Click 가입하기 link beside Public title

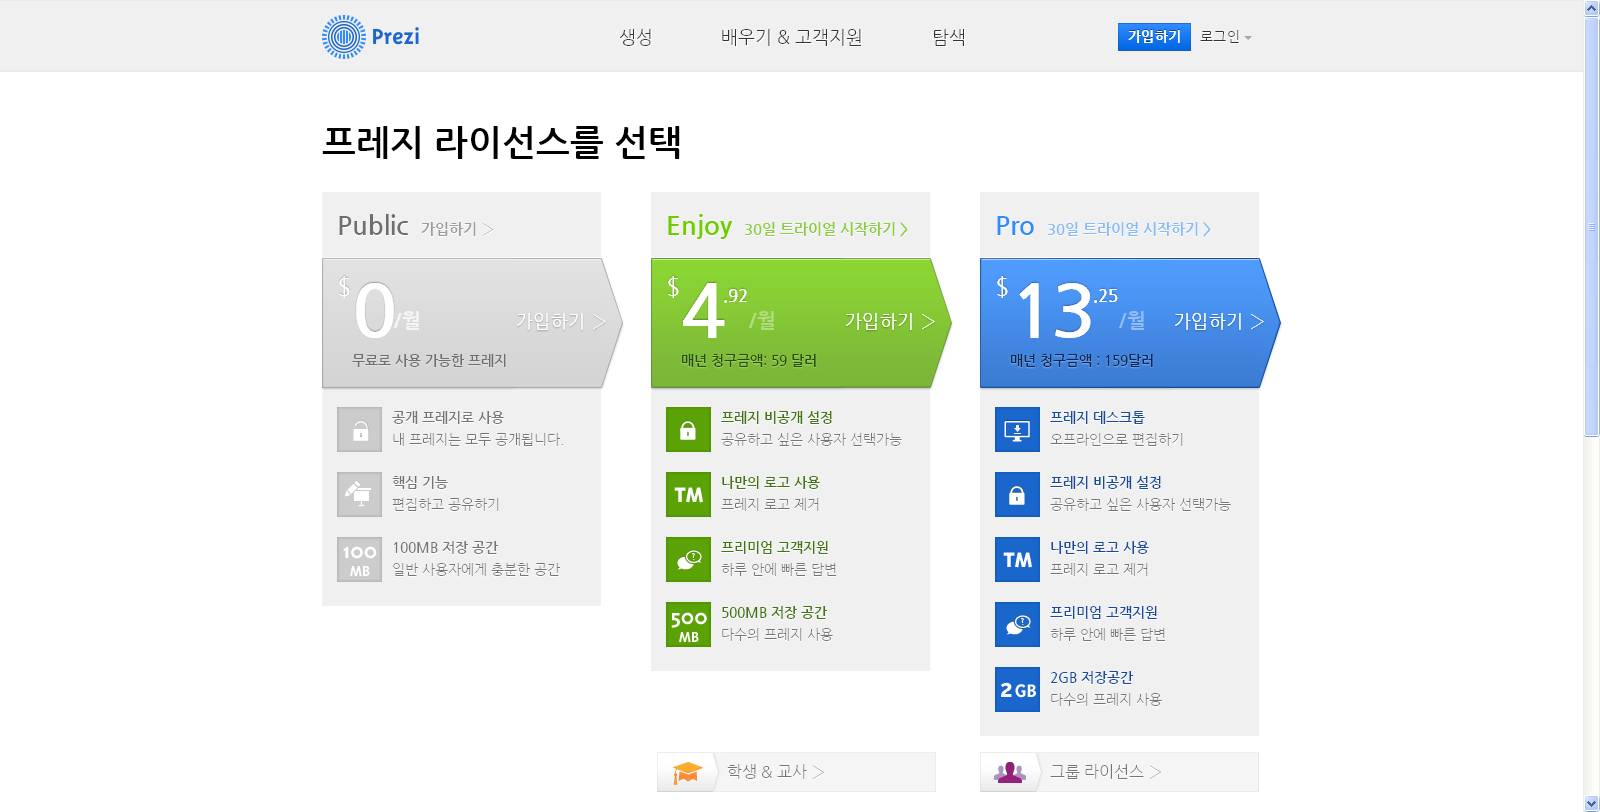(457, 229)
